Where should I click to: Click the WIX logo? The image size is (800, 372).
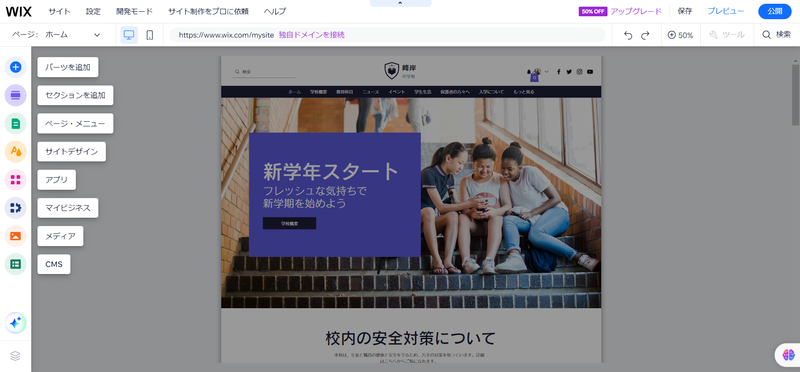(x=18, y=11)
